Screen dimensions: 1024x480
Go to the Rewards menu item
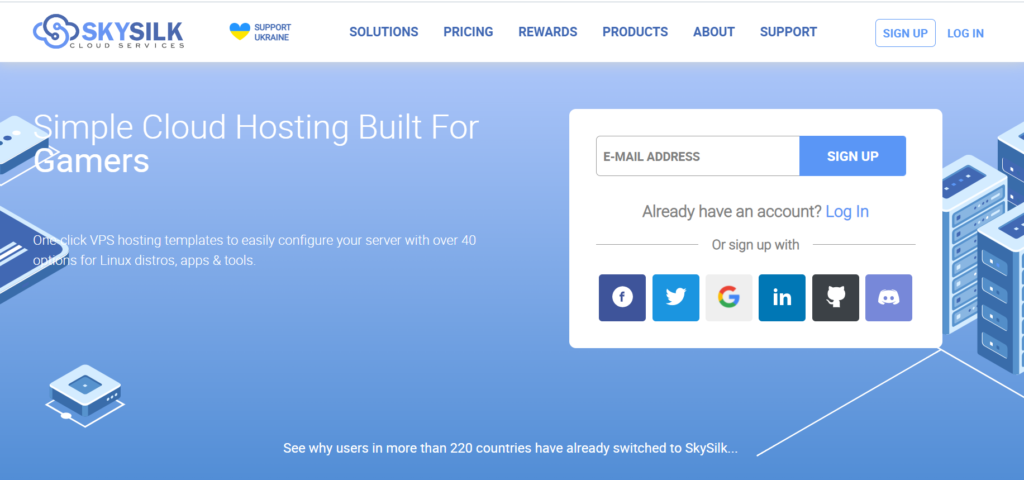click(548, 32)
